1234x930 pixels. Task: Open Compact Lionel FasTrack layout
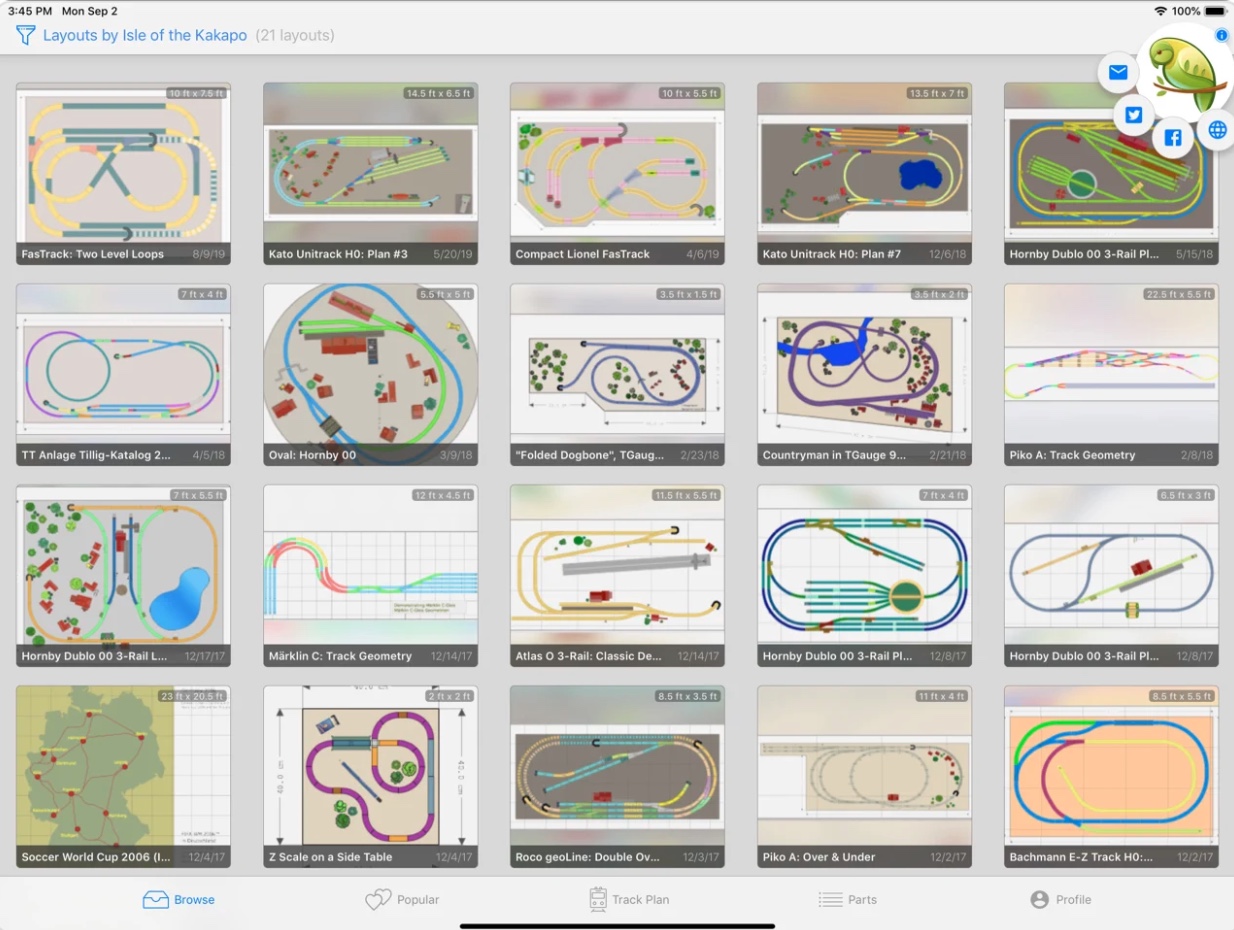click(x=617, y=174)
